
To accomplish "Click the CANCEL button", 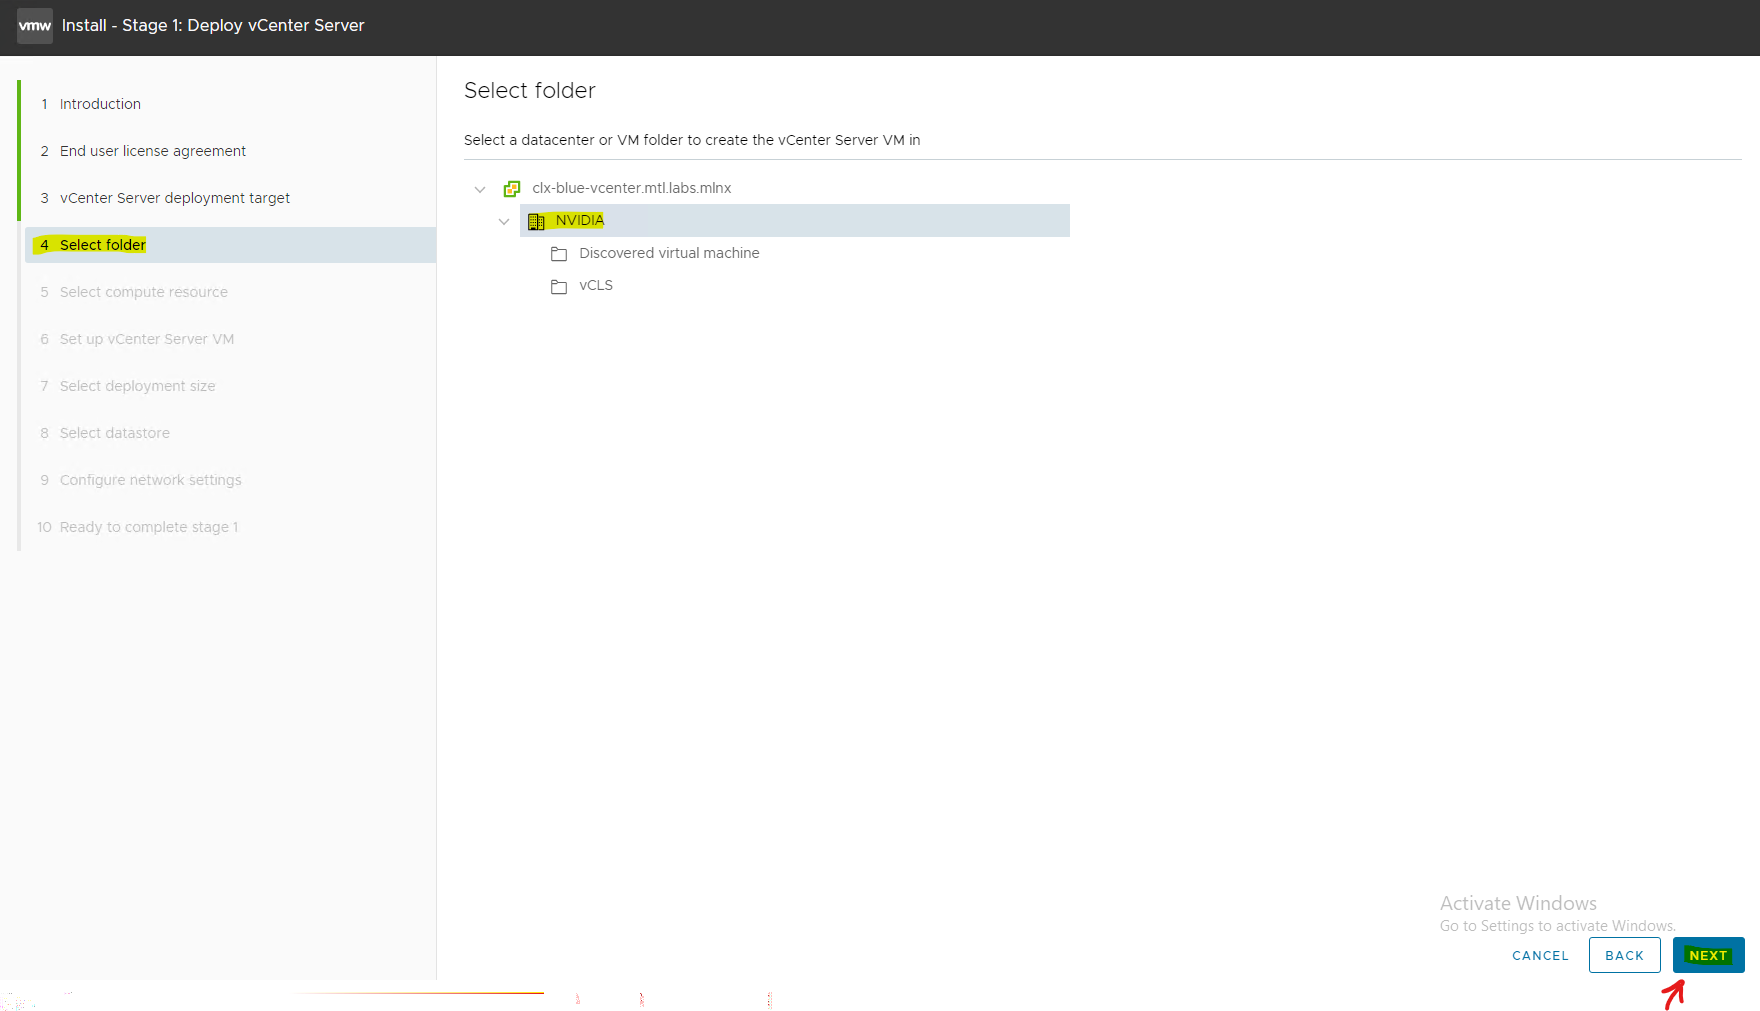I will pyautogui.click(x=1540, y=955).
